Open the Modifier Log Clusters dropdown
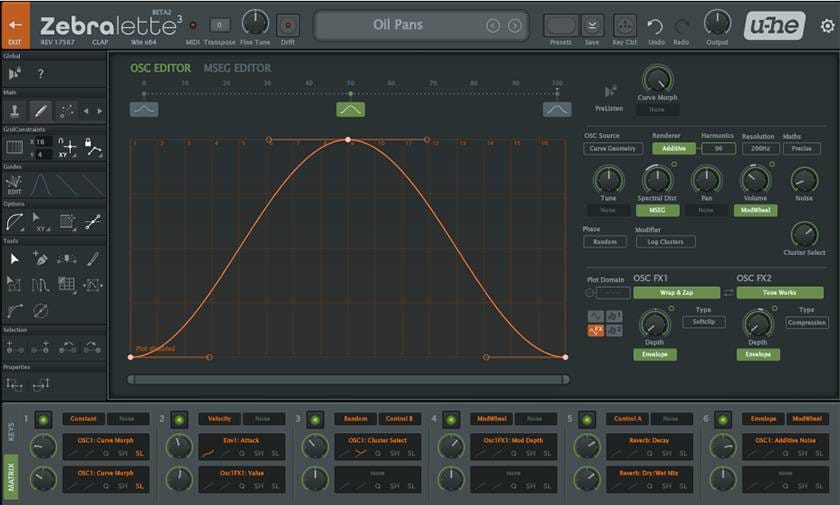The image size is (840, 505). coord(665,242)
